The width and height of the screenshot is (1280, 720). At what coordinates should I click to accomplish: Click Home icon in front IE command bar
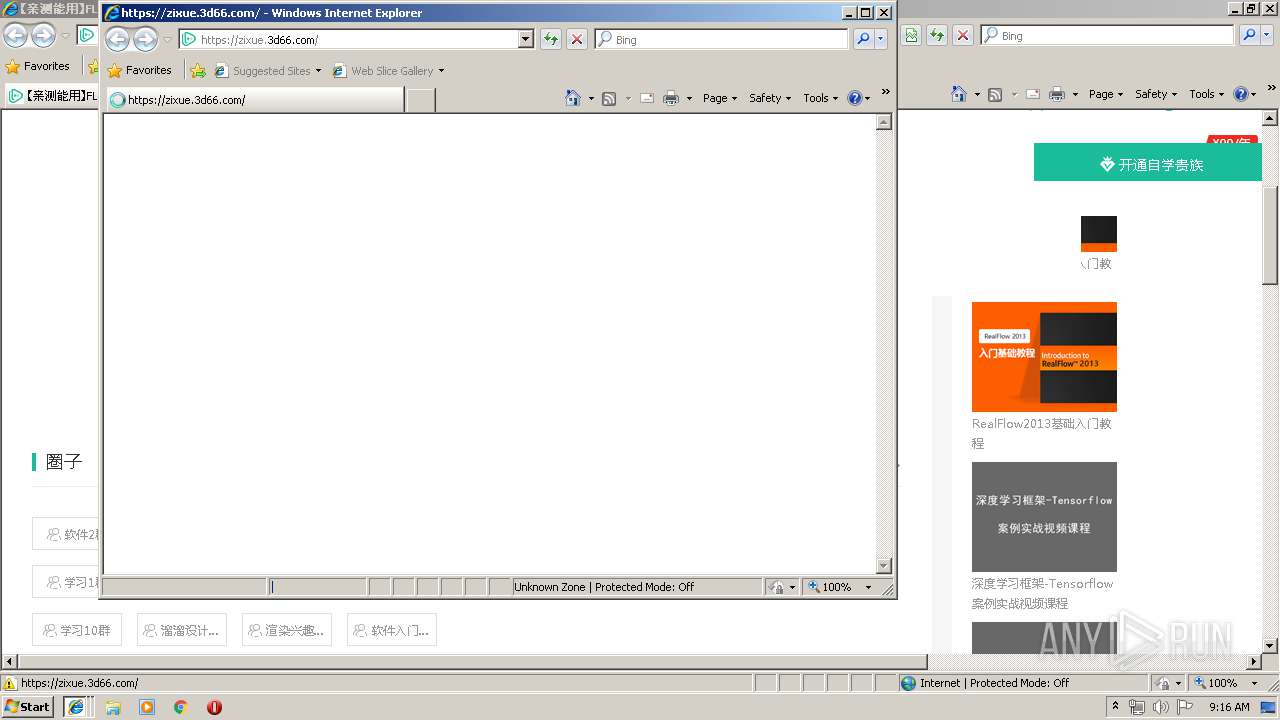(573, 98)
